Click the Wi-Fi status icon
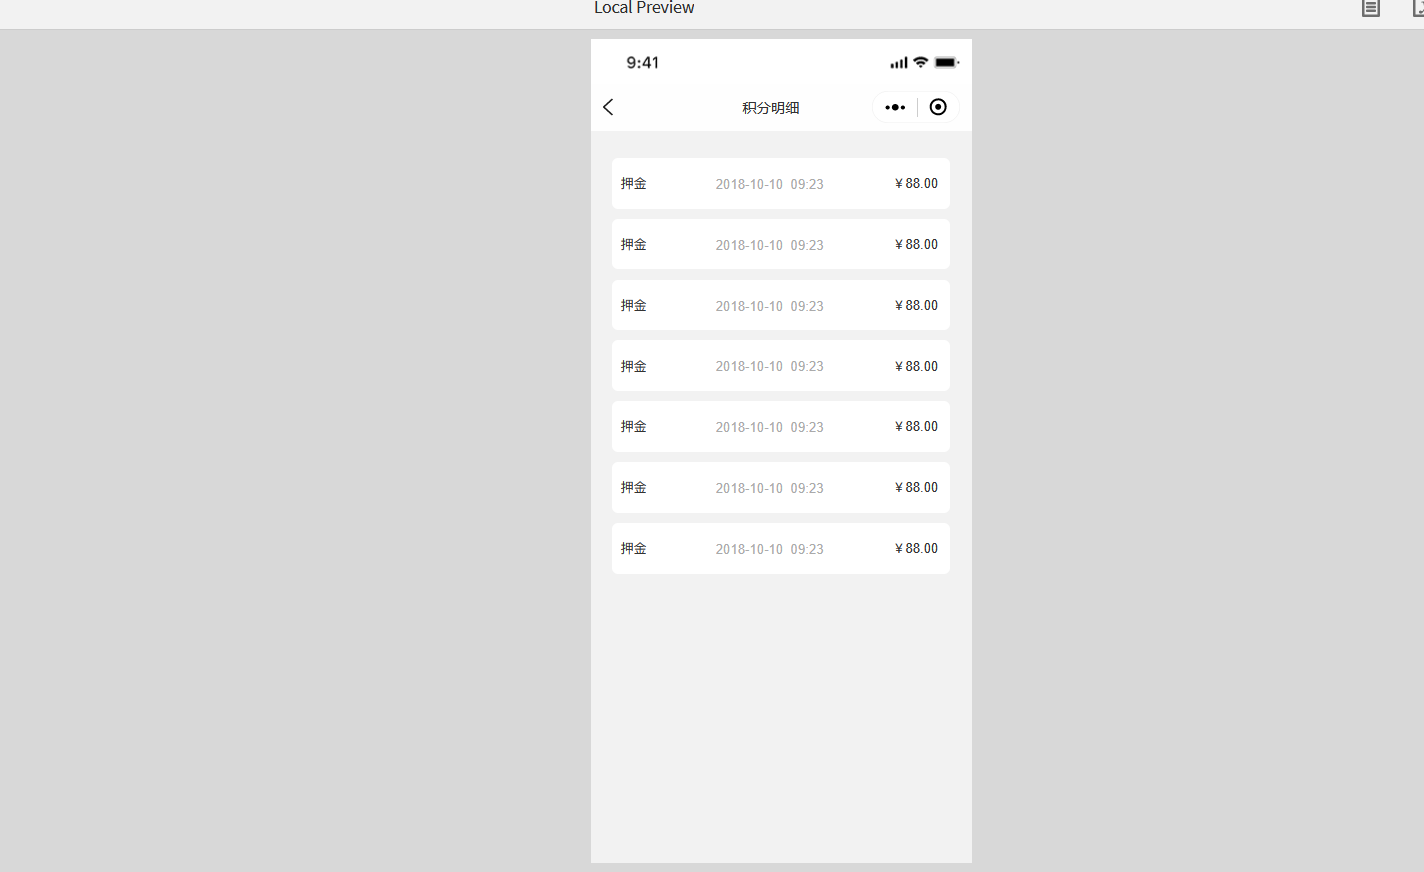 pos(921,62)
